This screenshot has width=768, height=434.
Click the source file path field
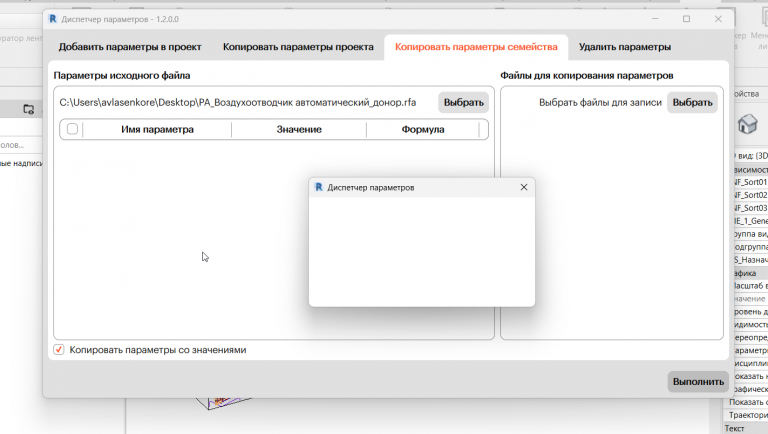[x=238, y=102]
